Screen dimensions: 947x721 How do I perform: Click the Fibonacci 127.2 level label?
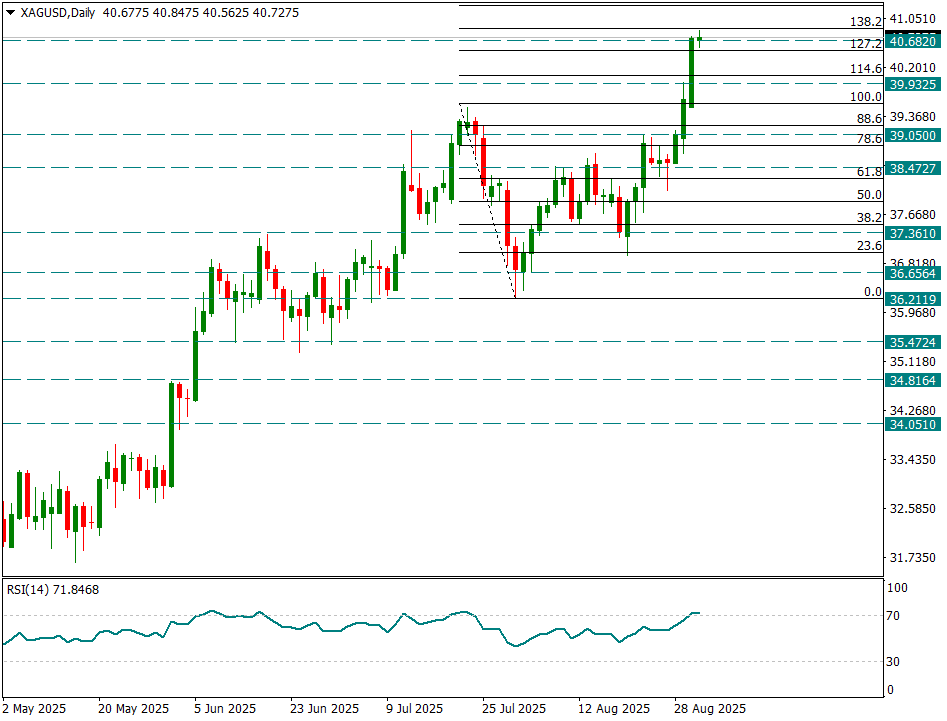866,43
